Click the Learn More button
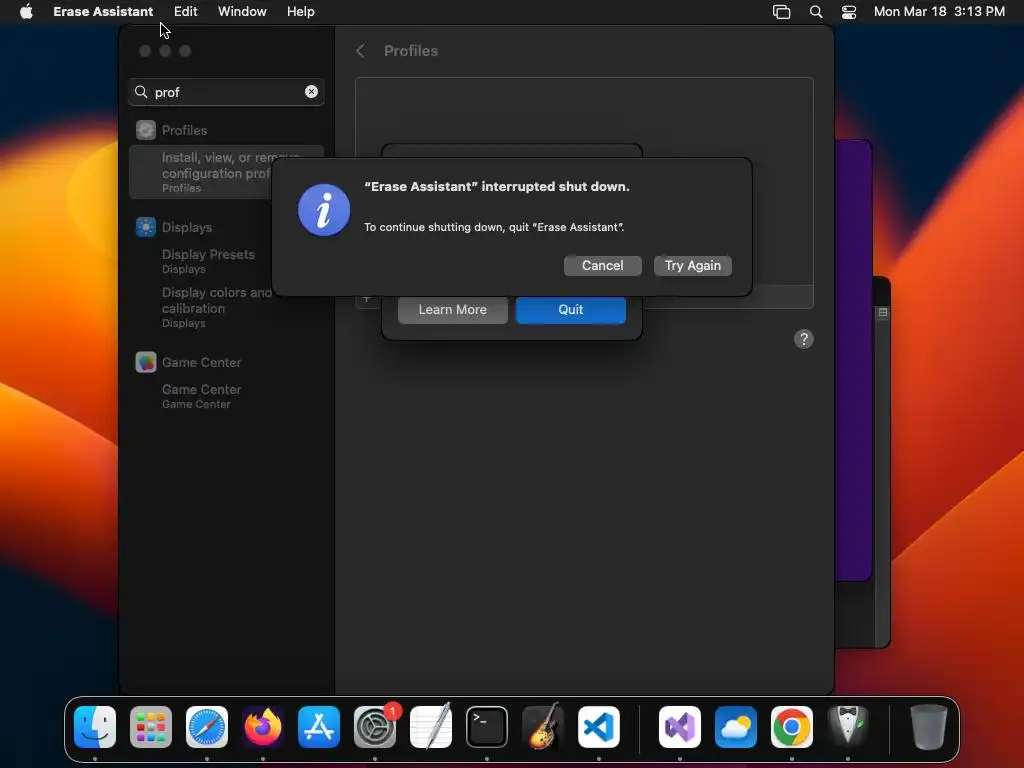The width and height of the screenshot is (1024, 768). click(453, 310)
